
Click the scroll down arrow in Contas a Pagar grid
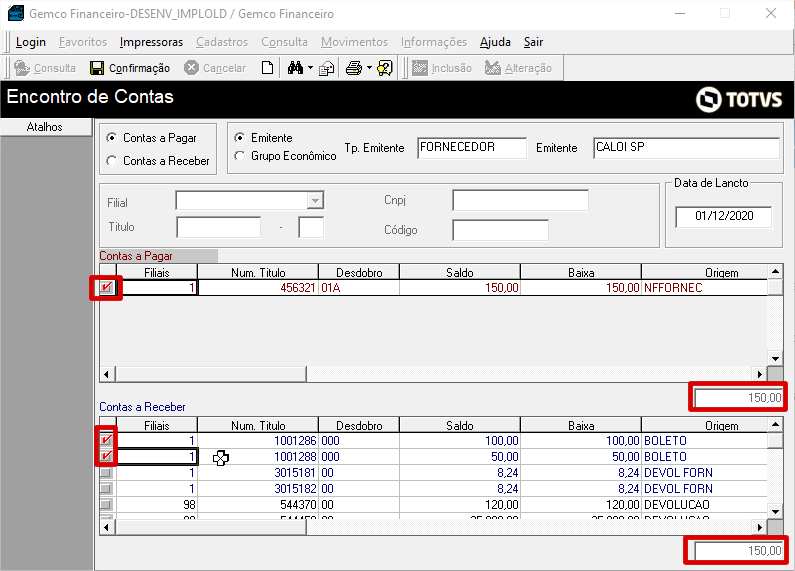[775, 359]
